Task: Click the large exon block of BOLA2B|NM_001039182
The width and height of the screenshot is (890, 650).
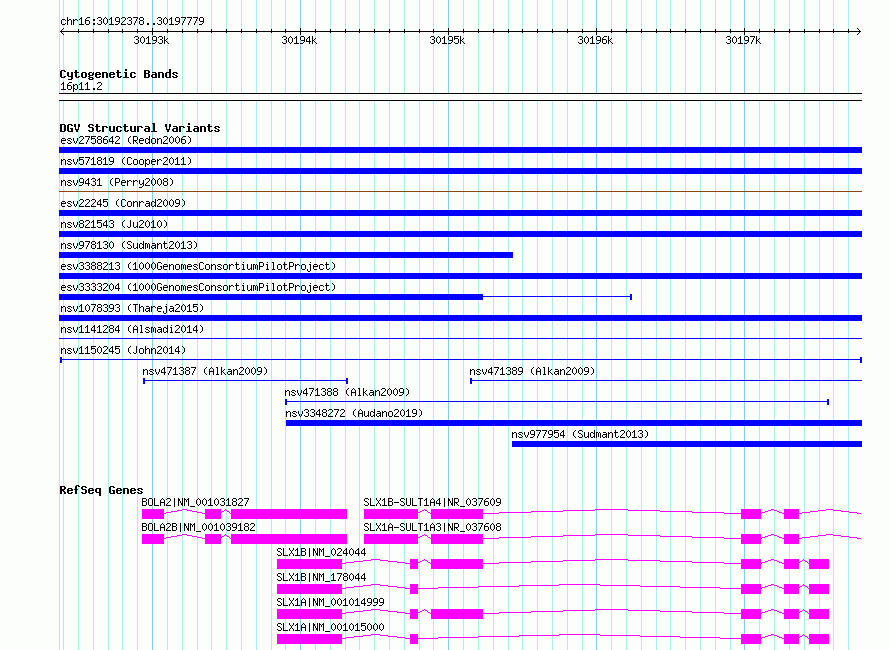Action: (289, 539)
